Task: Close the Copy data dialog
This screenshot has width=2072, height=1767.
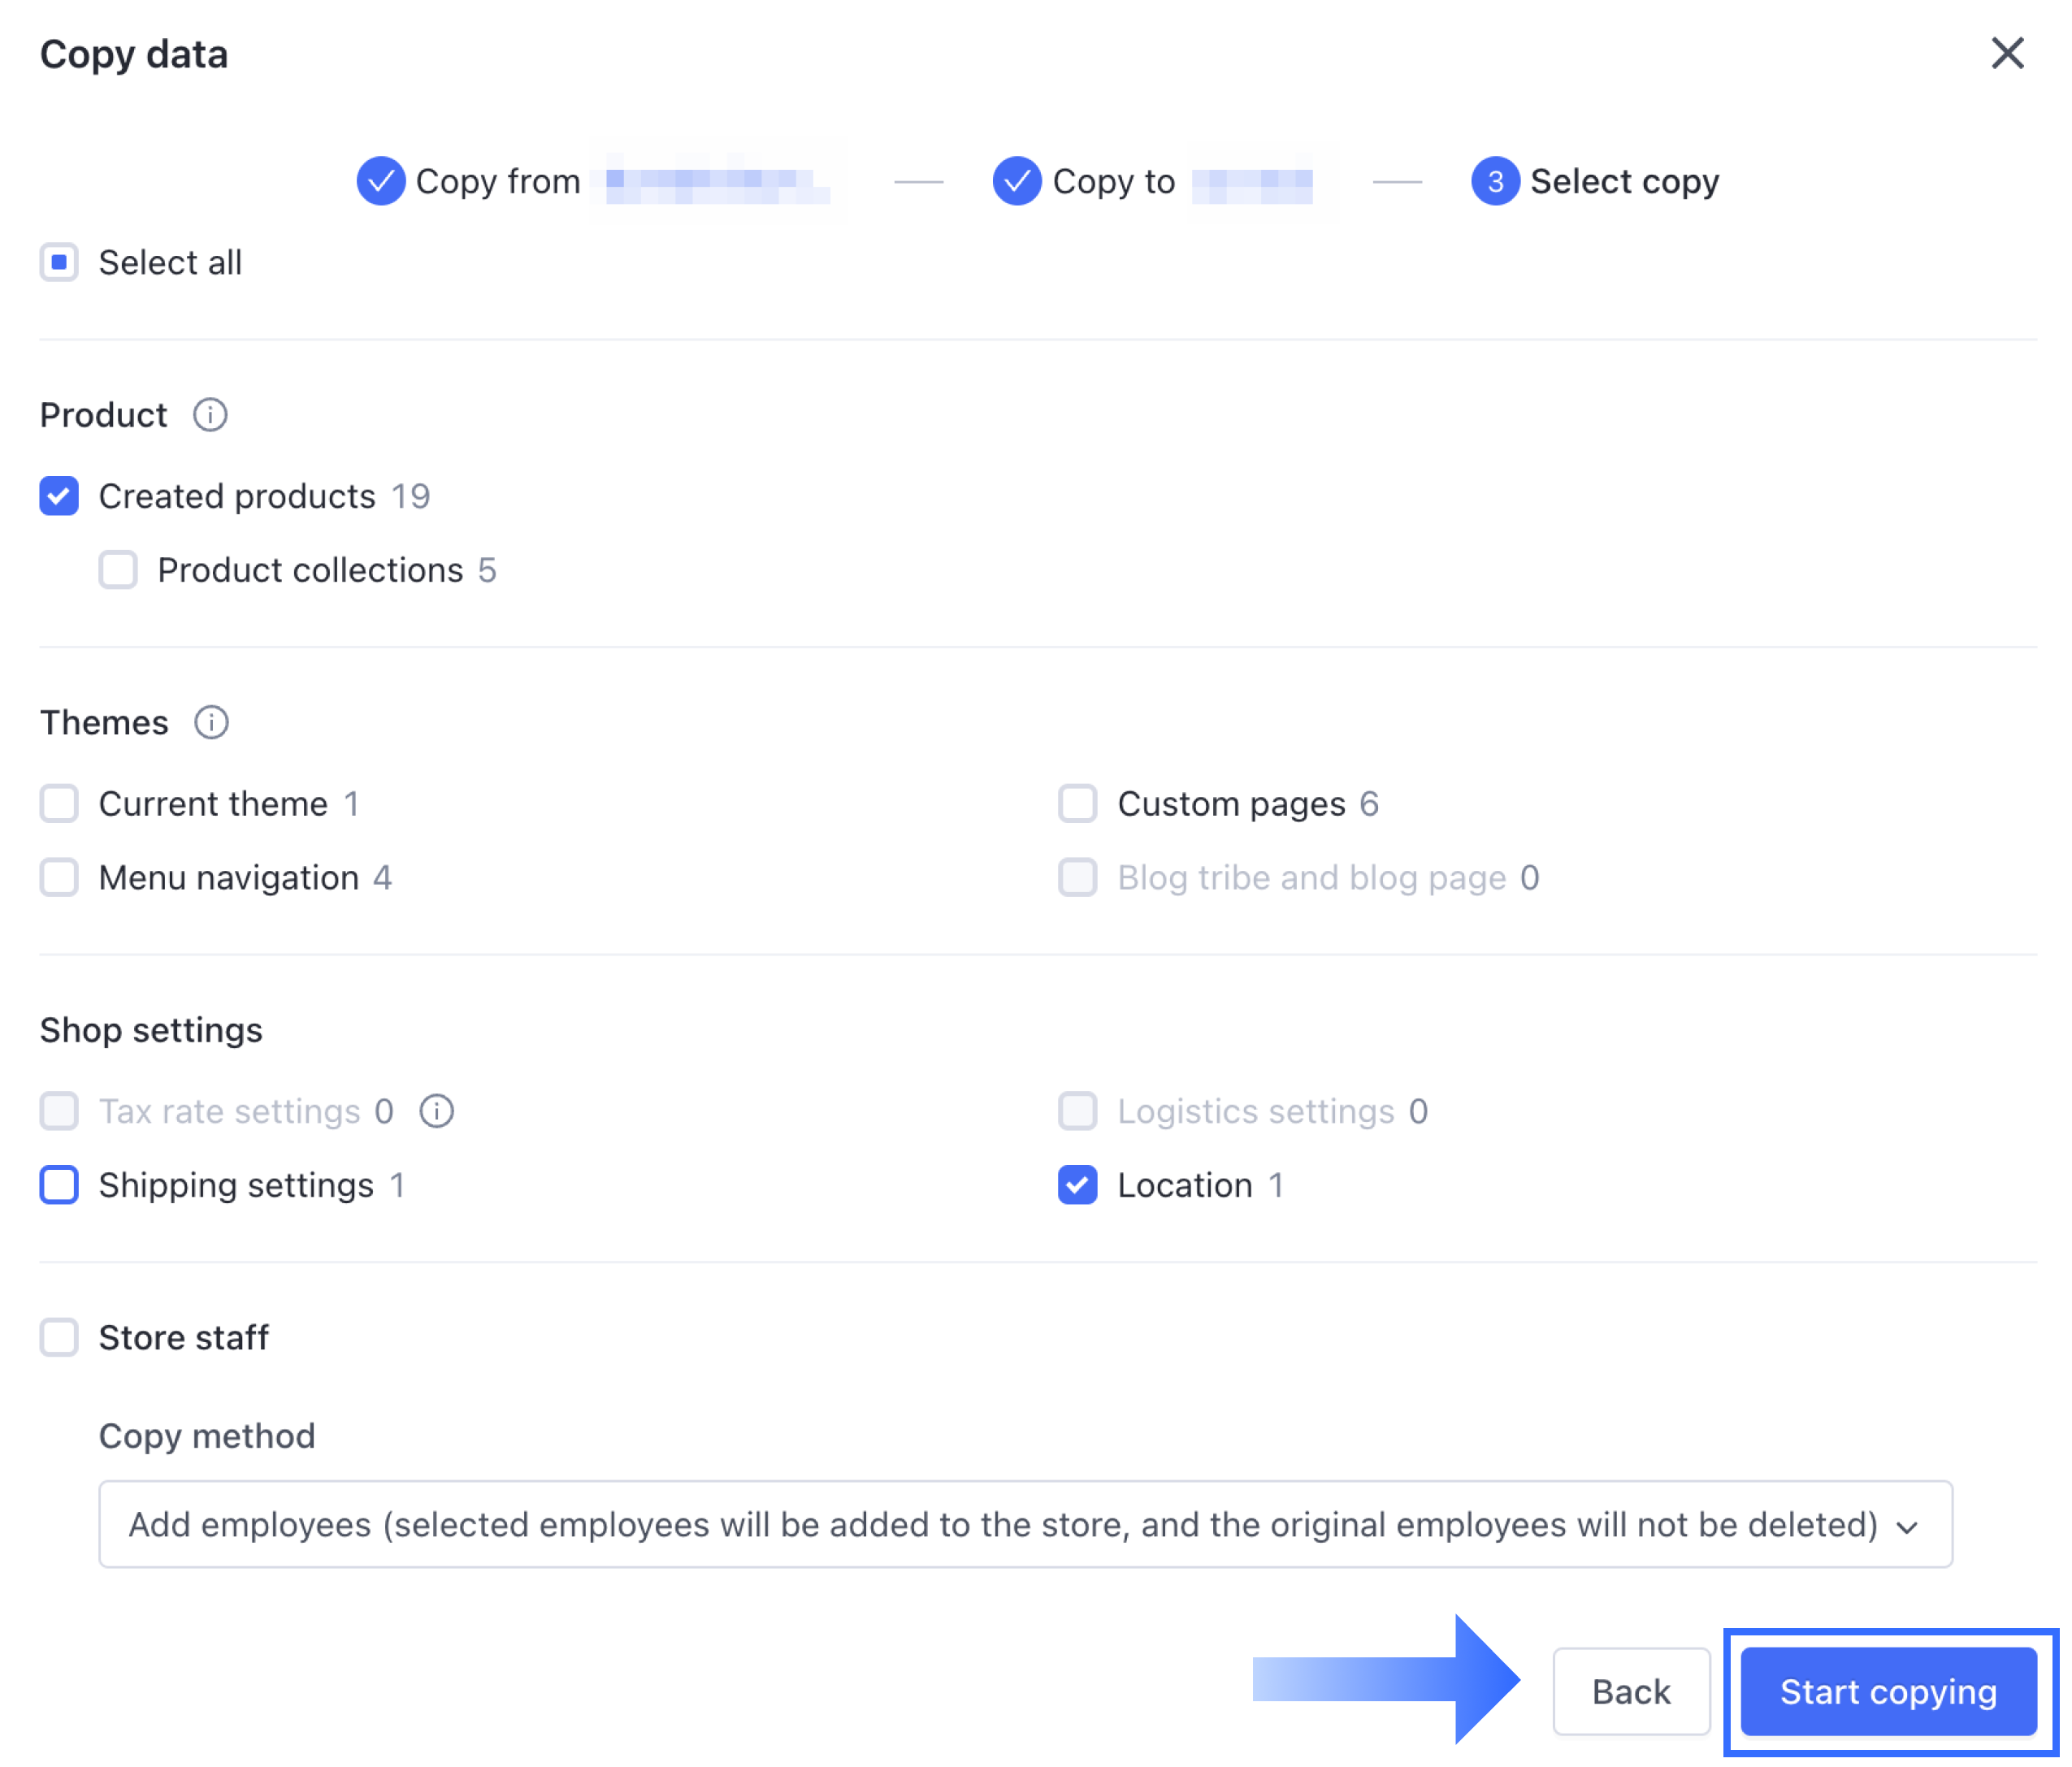Action: [x=2007, y=54]
